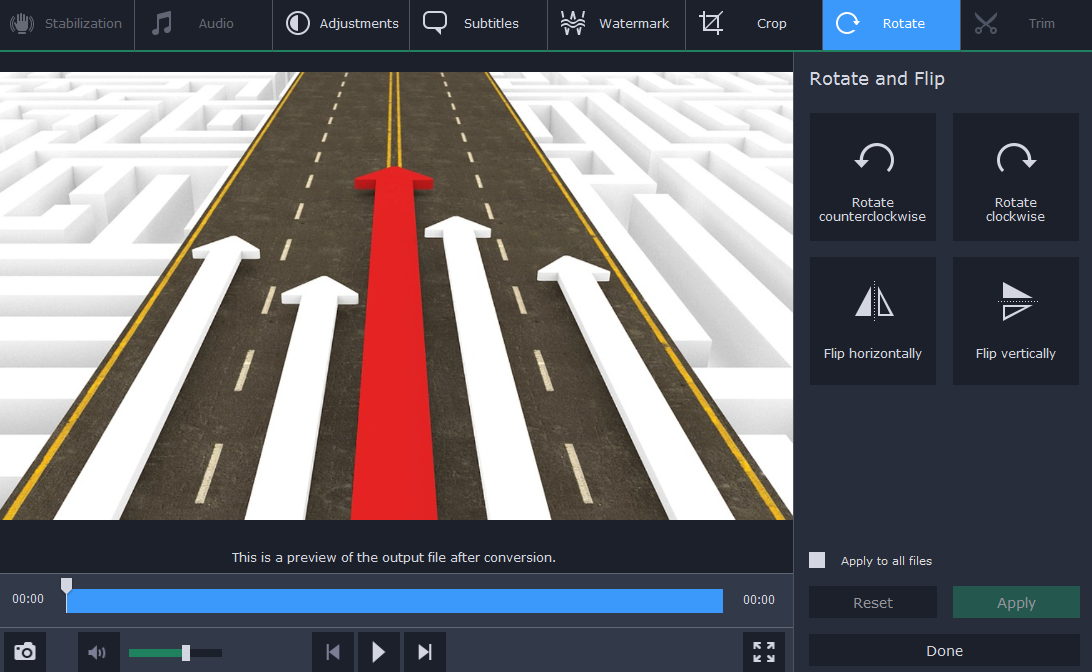Screen dimensions: 1092x672
Task: Flip the video vertically
Action: [x=1015, y=321]
